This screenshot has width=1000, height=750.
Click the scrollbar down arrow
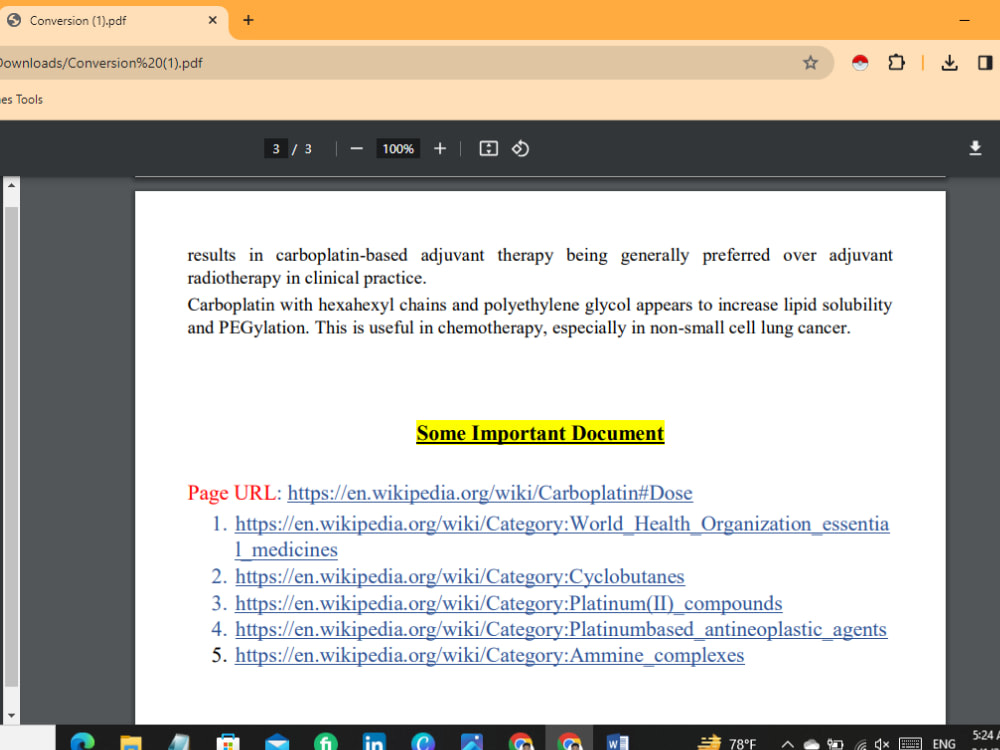11,716
